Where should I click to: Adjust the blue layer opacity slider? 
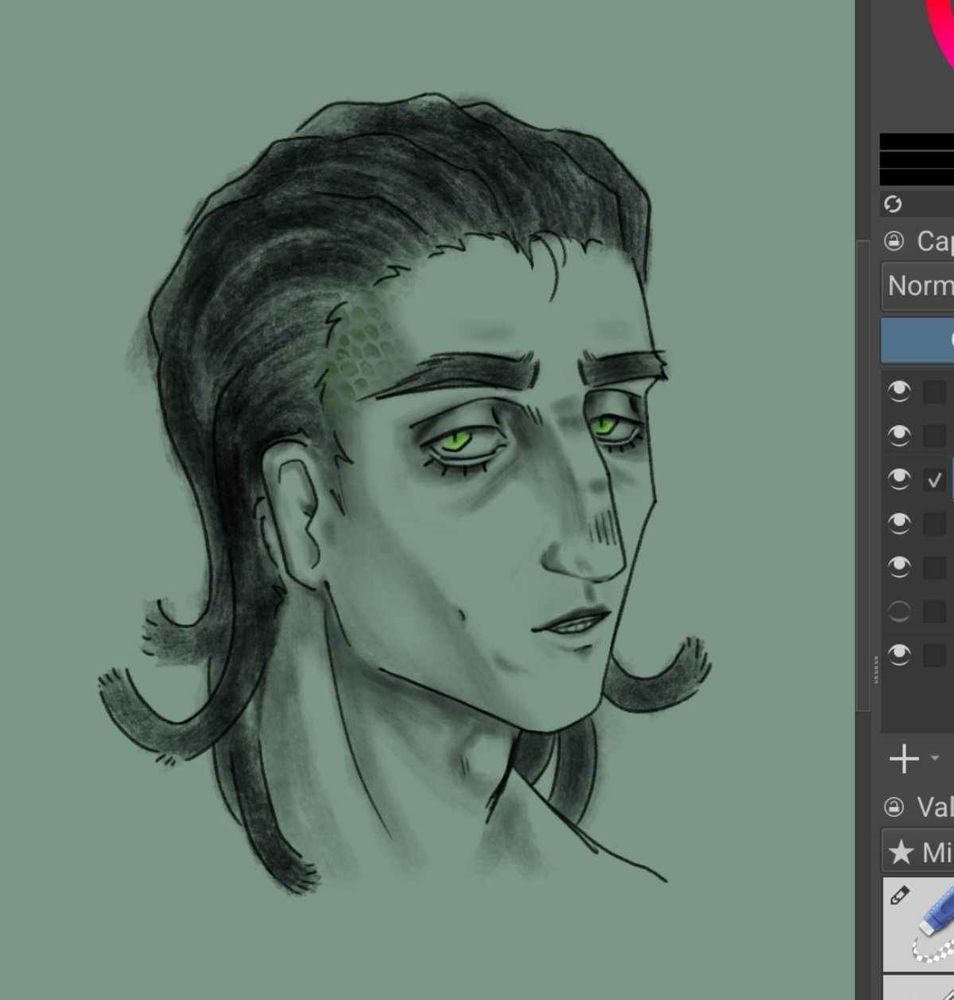[918, 340]
